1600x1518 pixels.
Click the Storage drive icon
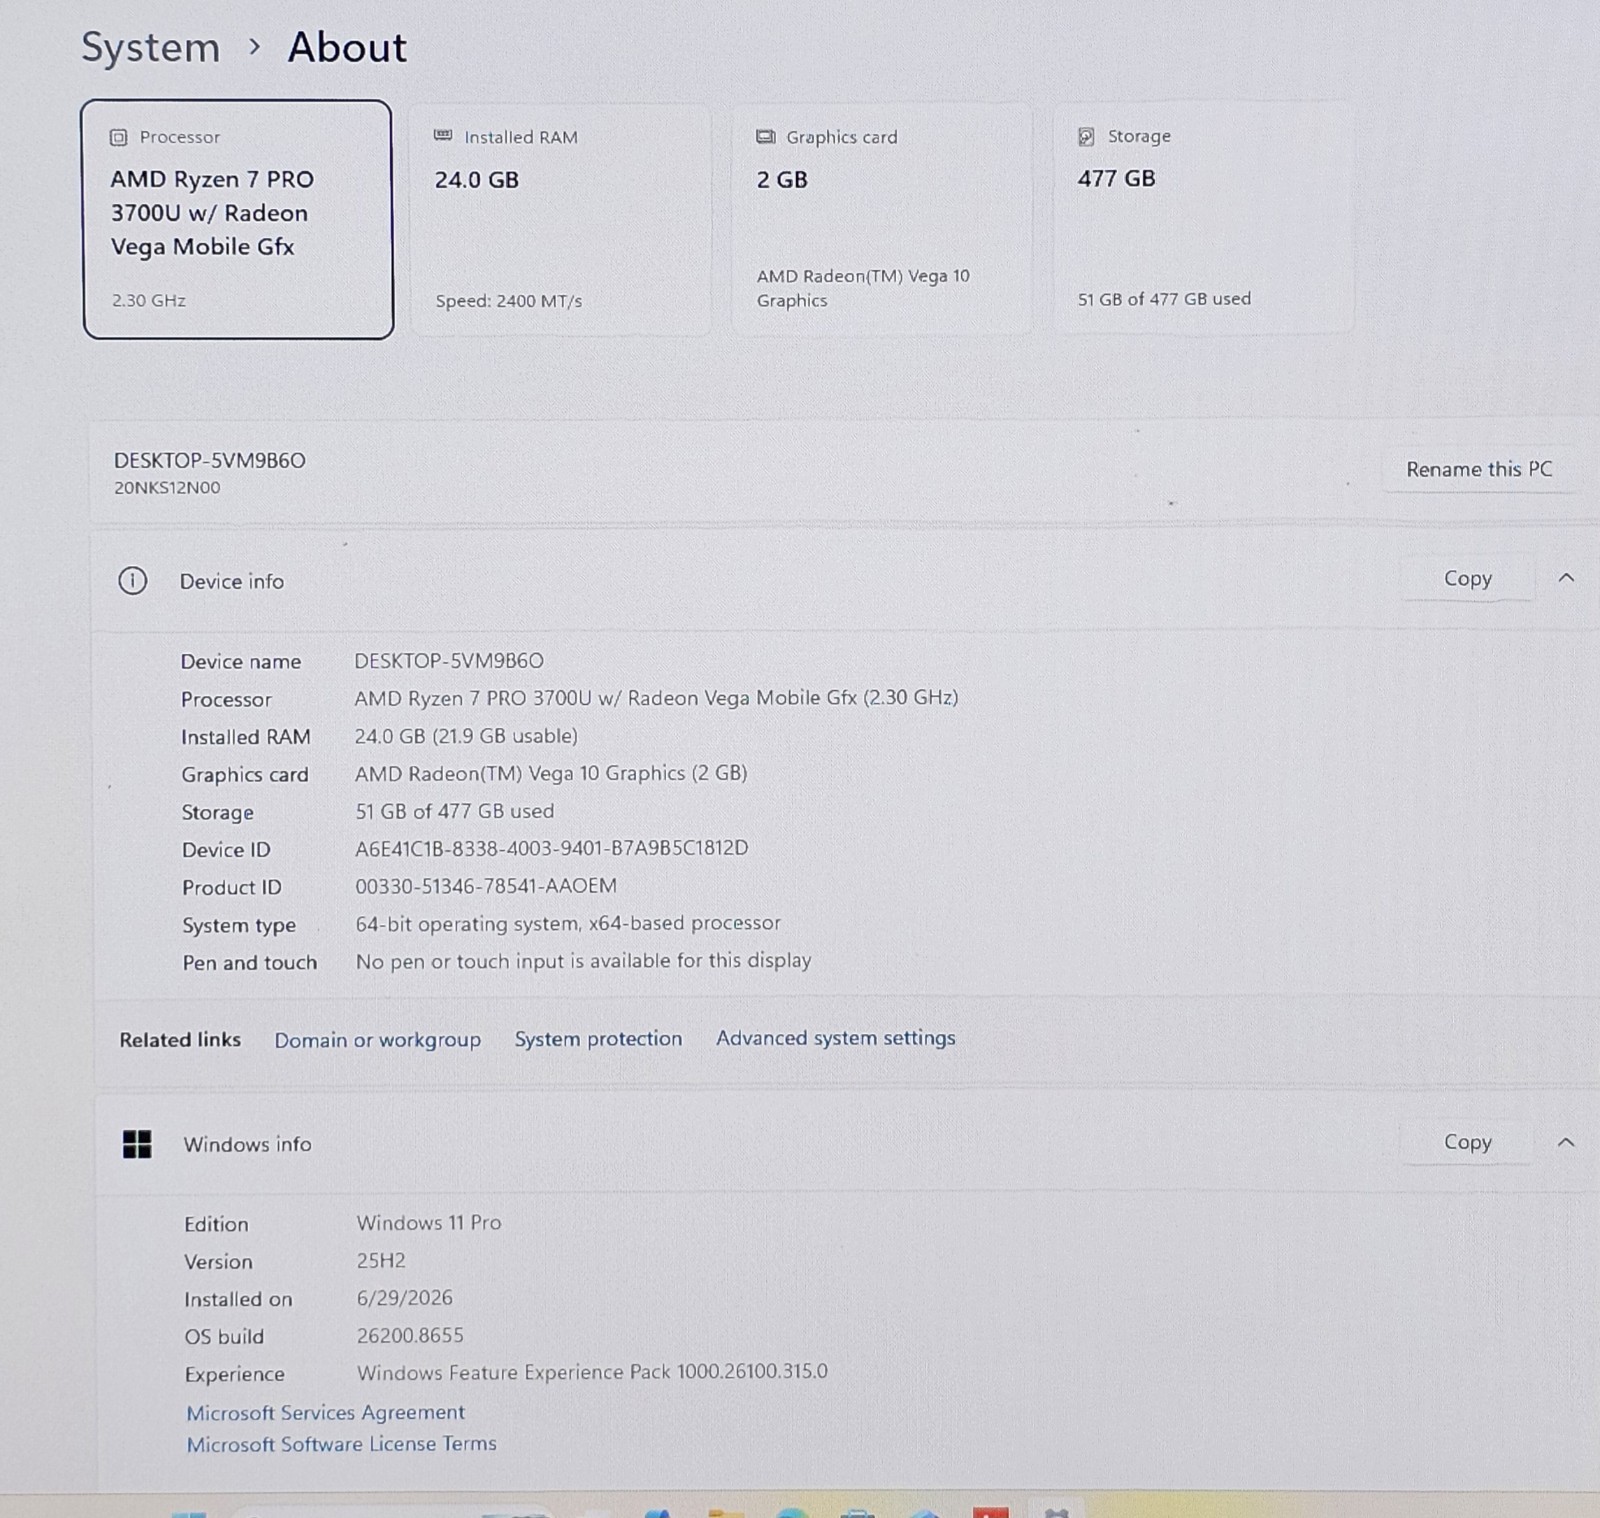1086,136
